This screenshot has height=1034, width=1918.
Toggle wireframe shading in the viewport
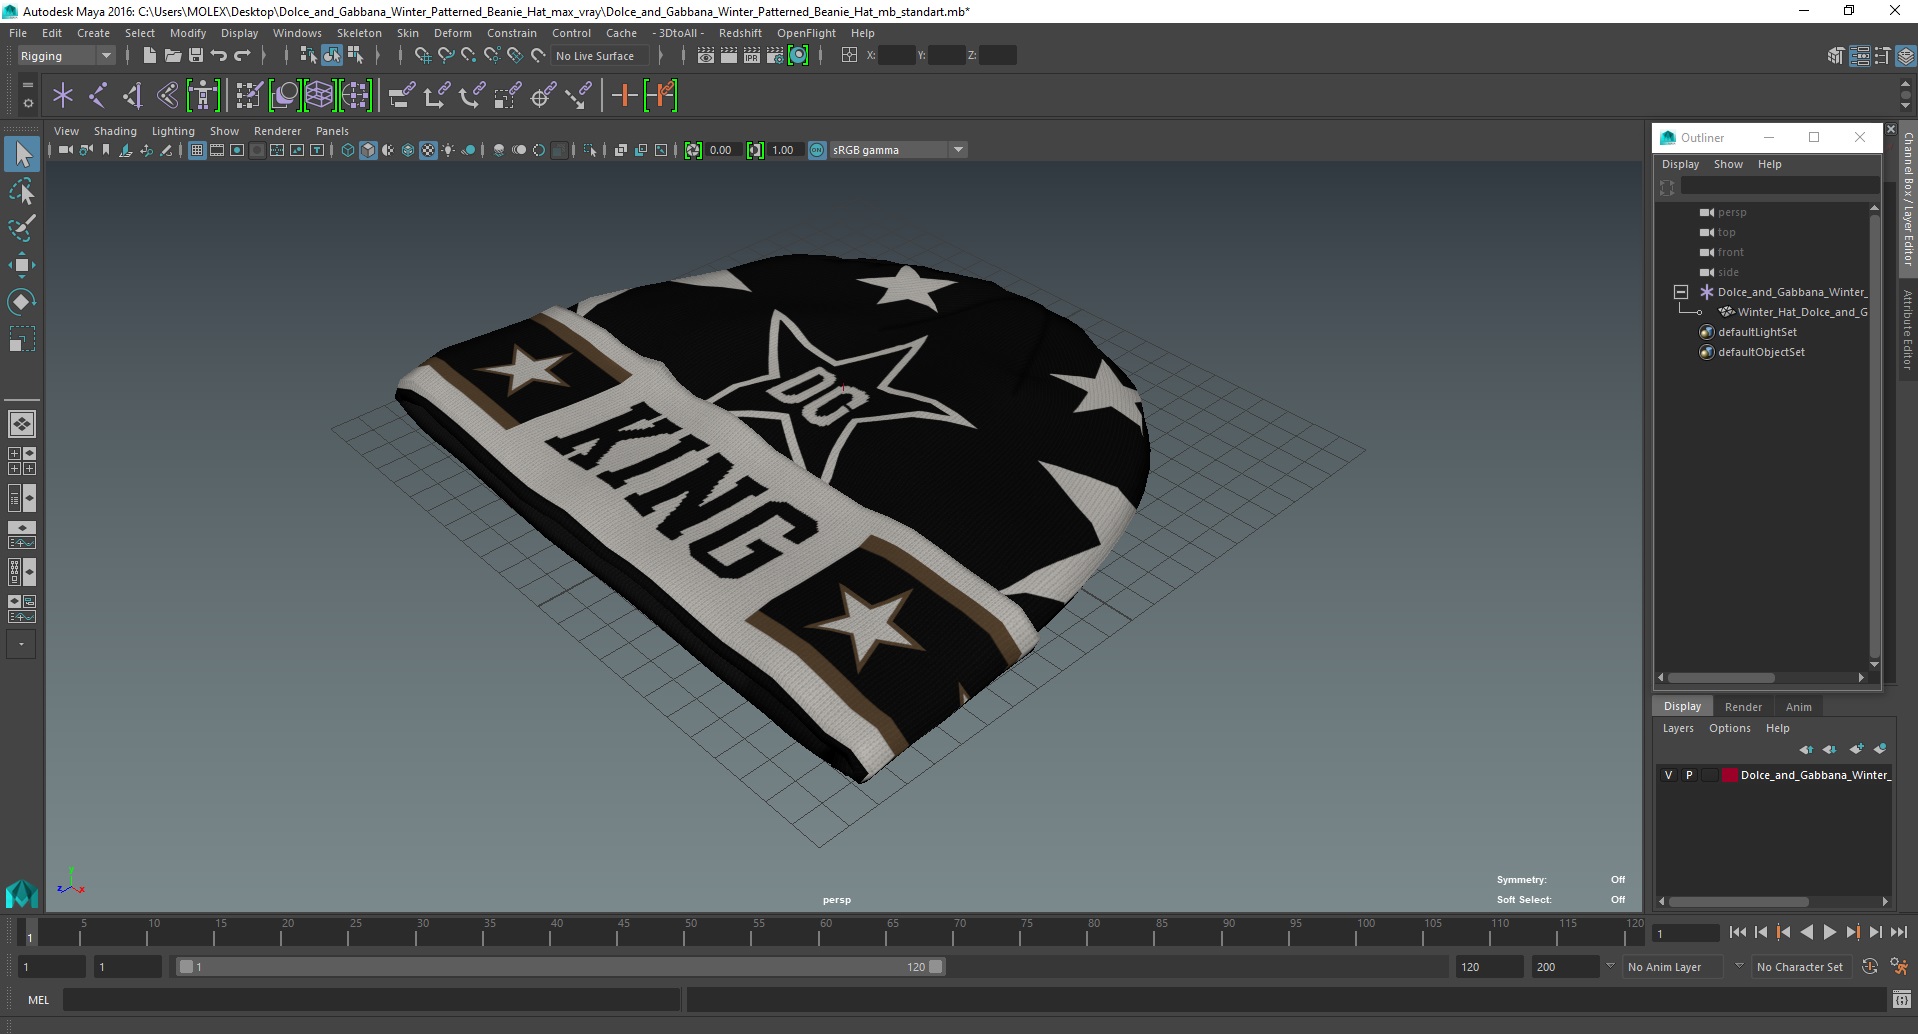(347, 150)
